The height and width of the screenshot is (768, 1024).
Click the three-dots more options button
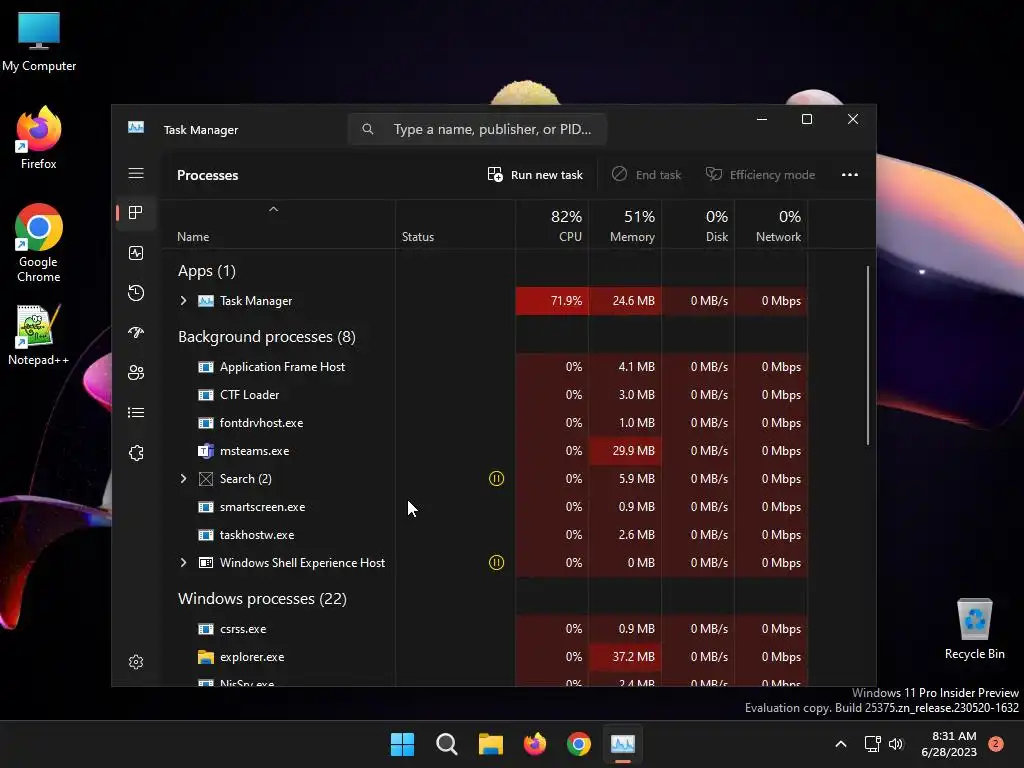(x=850, y=174)
